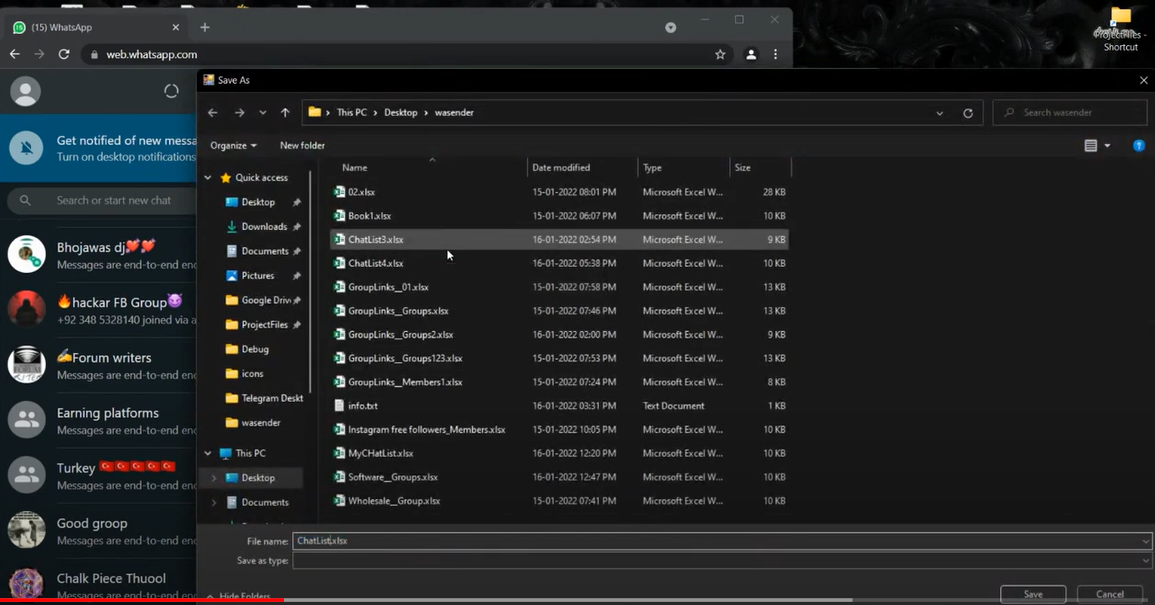Click the bookmark star in Chrome address bar
The image size is (1155, 605).
point(720,55)
